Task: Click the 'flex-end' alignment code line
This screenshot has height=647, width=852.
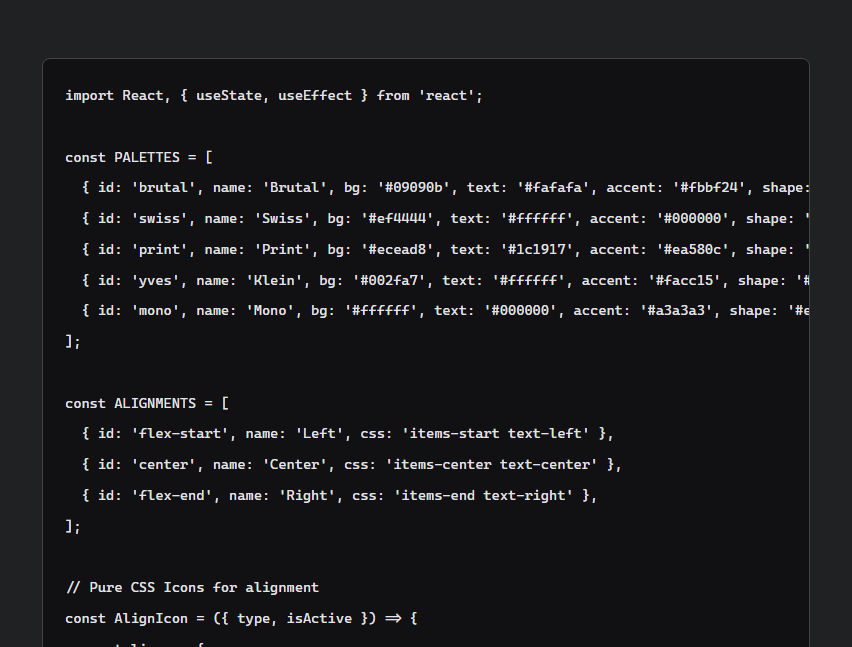Action: pos(340,495)
